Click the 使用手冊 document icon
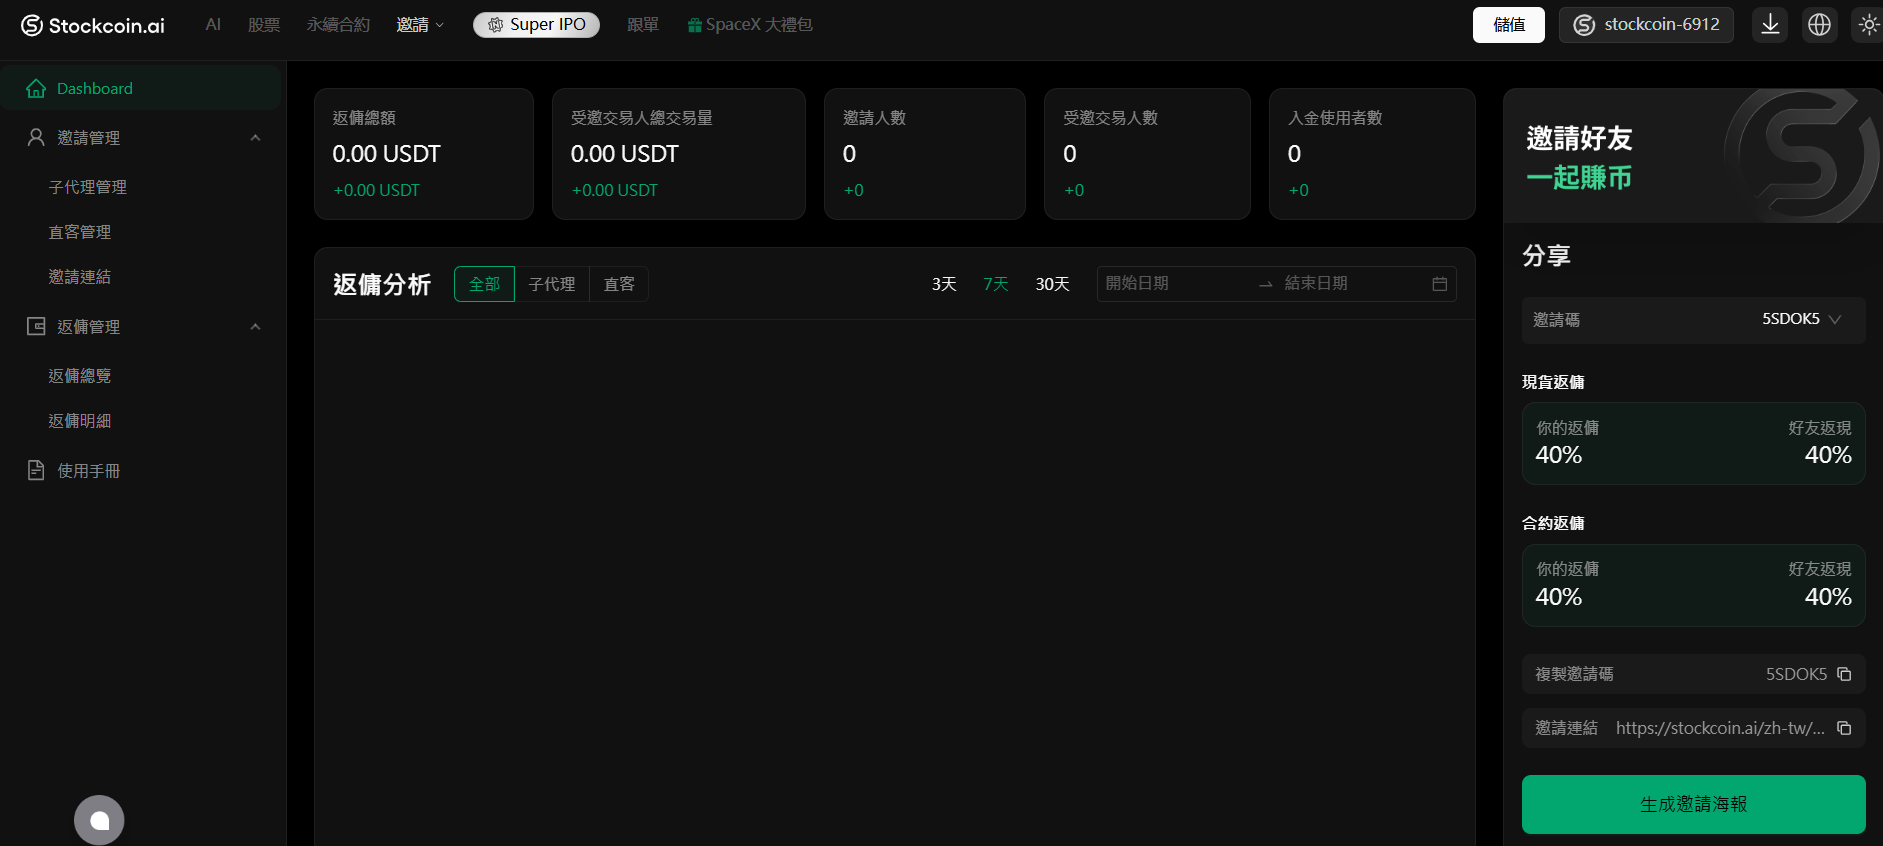 pyautogui.click(x=36, y=470)
